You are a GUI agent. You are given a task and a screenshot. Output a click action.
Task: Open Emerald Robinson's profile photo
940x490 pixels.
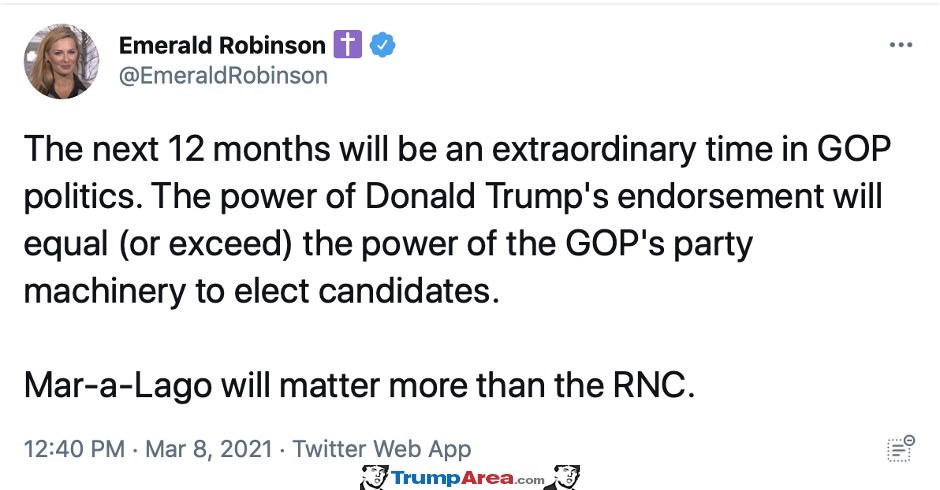(x=61, y=61)
